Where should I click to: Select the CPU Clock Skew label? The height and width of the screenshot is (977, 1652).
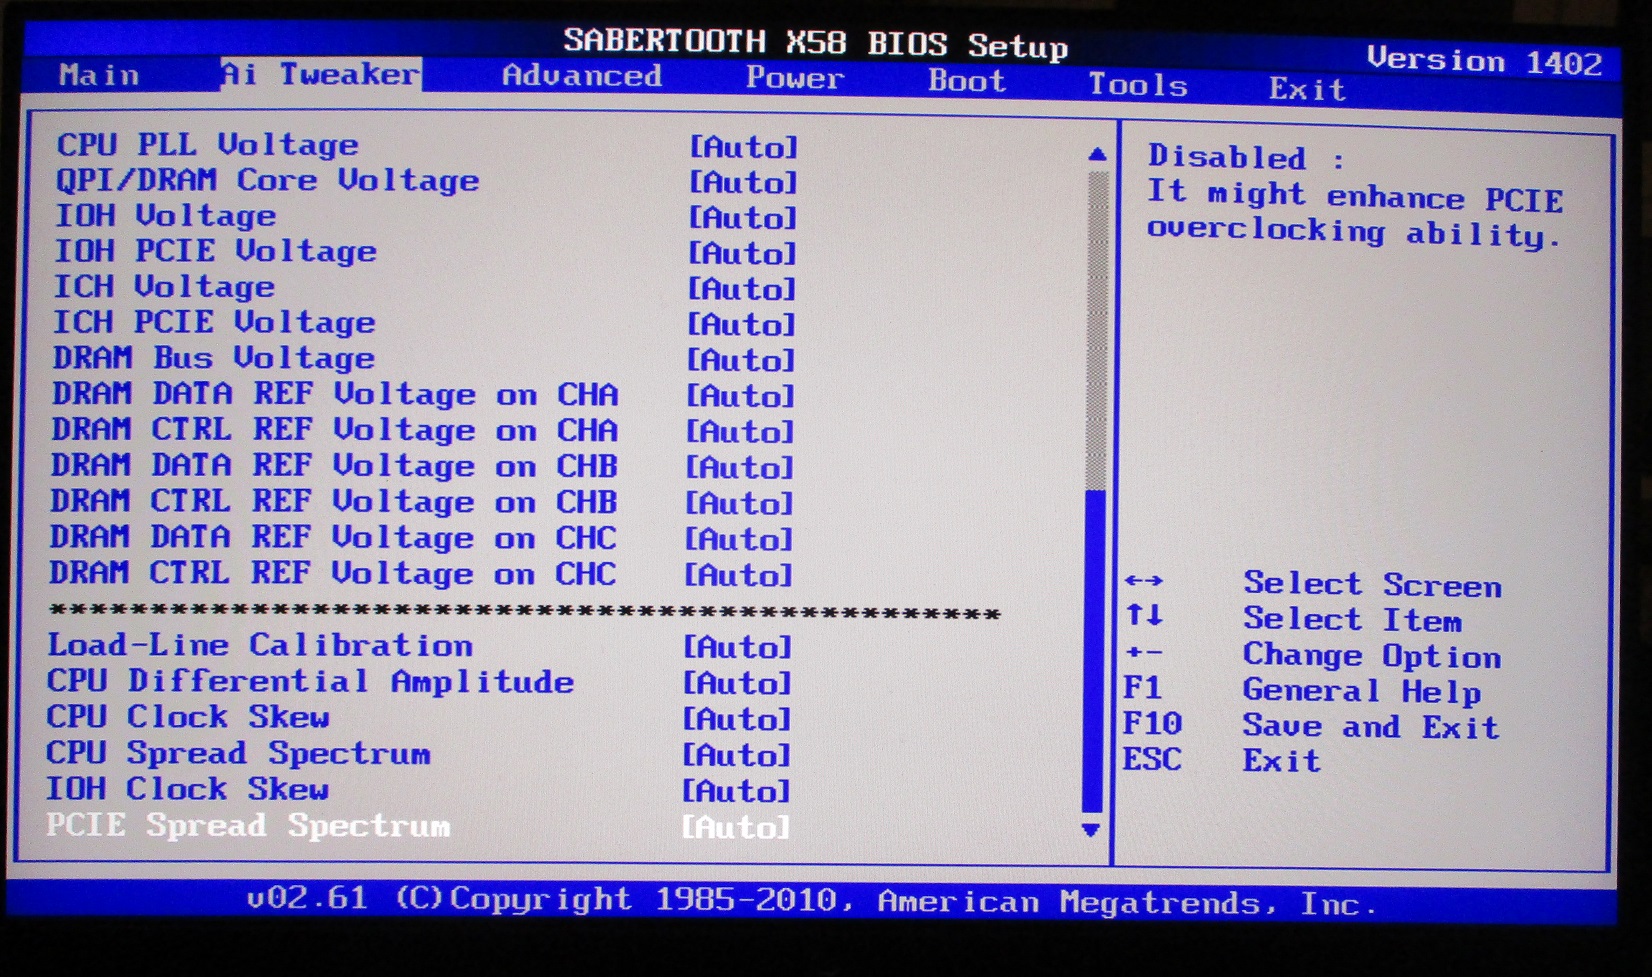point(188,717)
